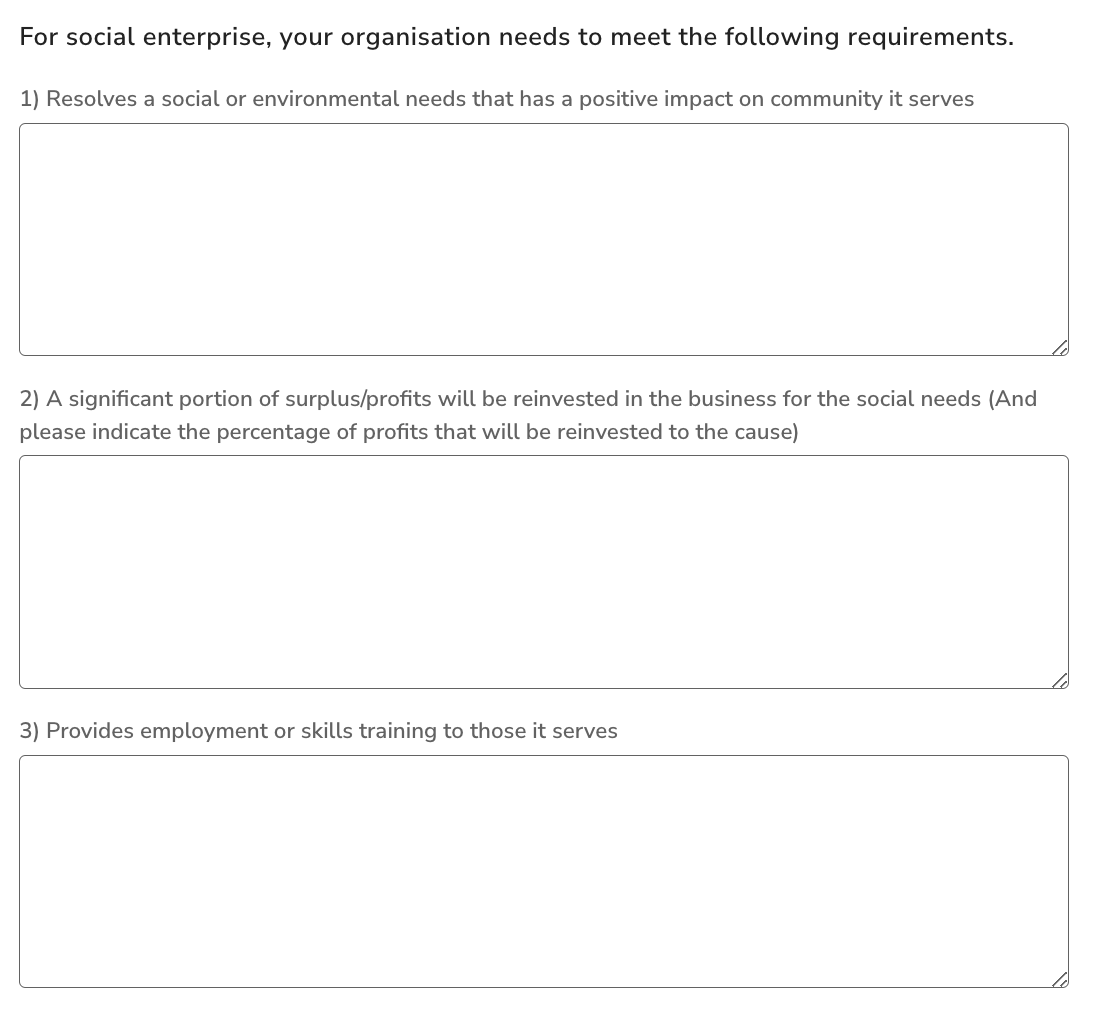
Task: Click the resize handle of the first text box
Action: pyautogui.click(x=1060, y=347)
